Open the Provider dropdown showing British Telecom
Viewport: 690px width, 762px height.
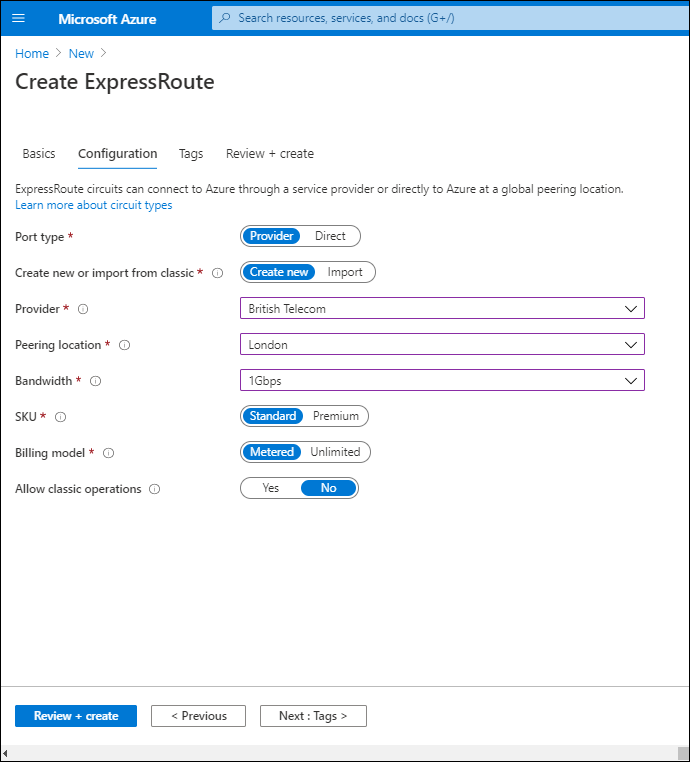pos(442,309)
